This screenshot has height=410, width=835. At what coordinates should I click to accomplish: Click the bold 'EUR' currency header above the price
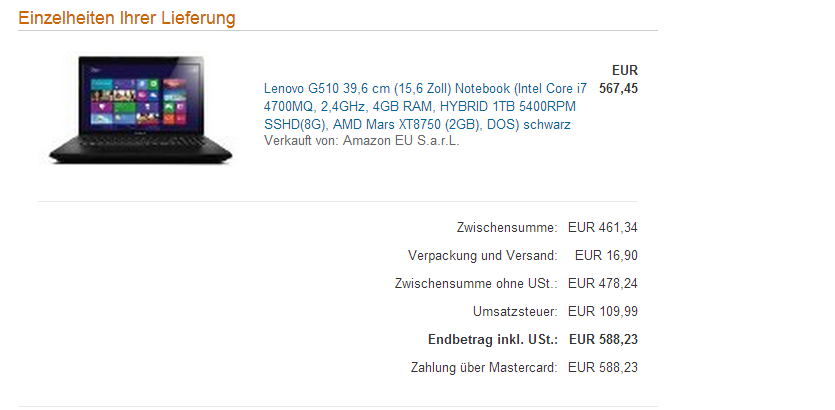625,70
